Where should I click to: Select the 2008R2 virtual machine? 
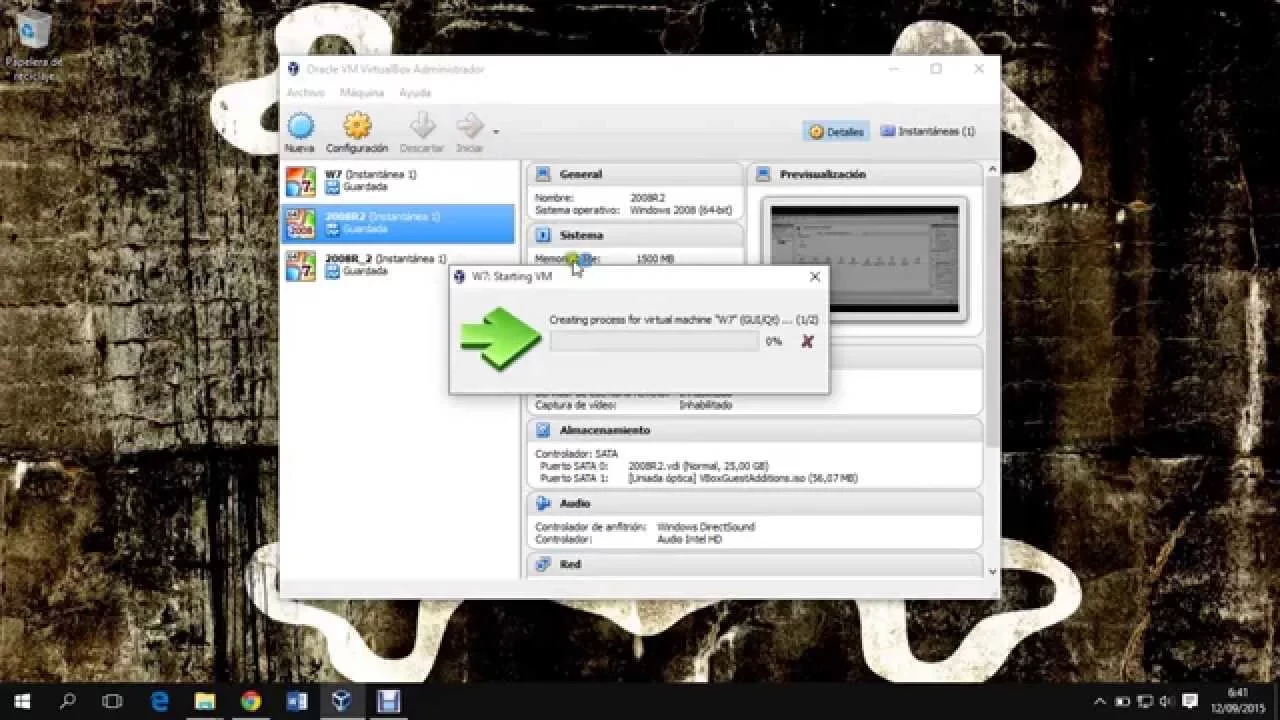point(399,223)
